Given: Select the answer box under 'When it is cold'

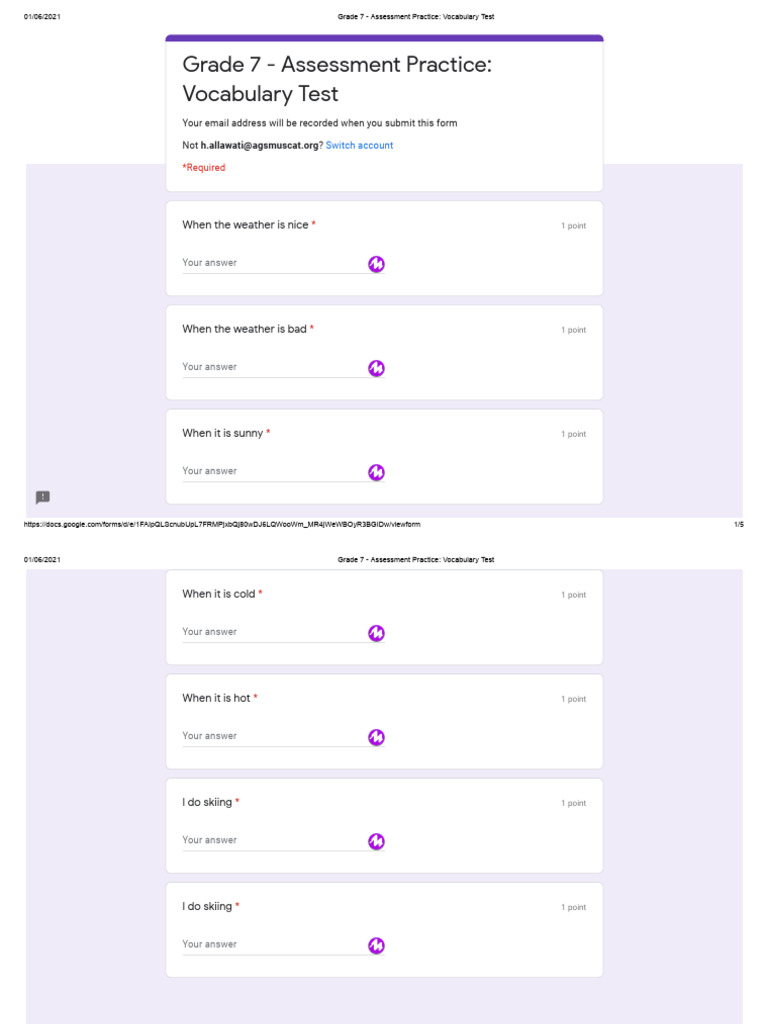Looking at the screenshot, I should click(272, 632).
